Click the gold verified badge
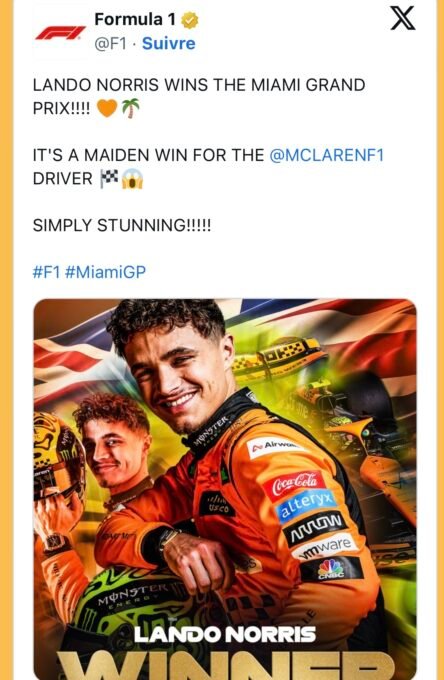Viewport: 444px width, 680px height. (x=189, y=20)
